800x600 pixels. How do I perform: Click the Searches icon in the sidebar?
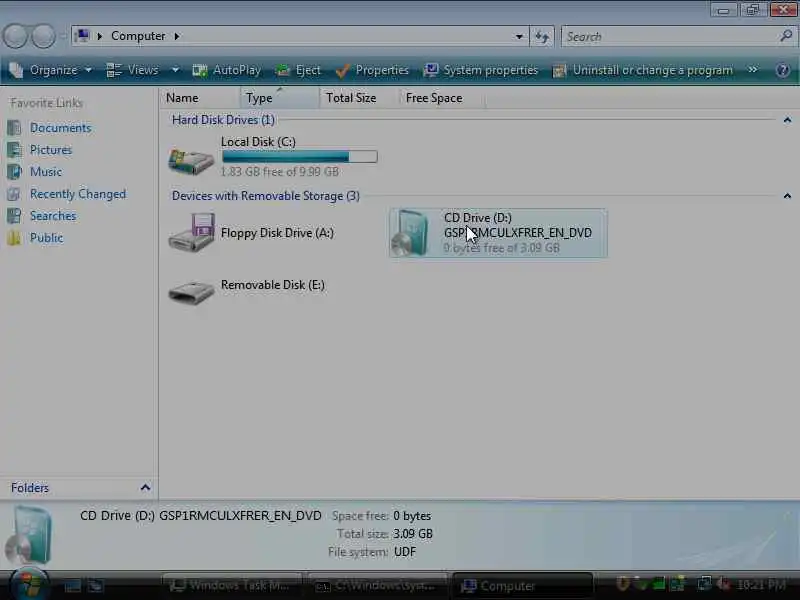click(x=14, y=216)
